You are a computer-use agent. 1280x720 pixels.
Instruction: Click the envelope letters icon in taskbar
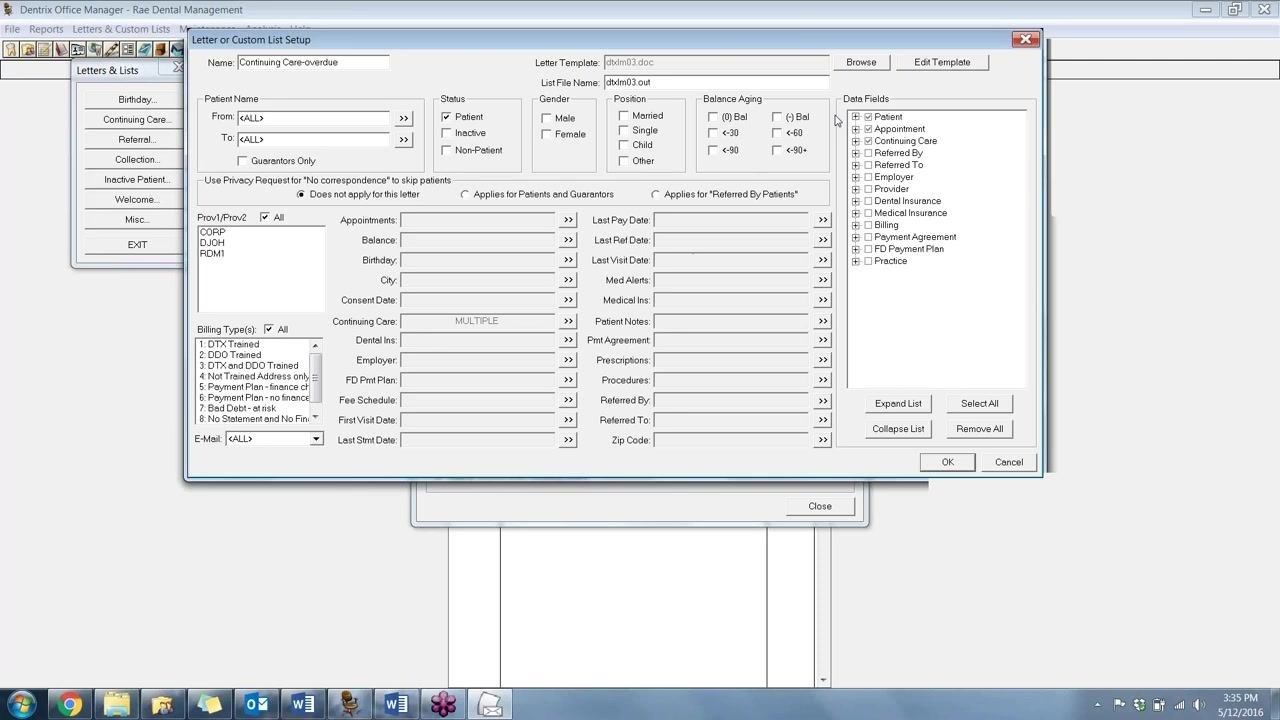click(490, 705)
